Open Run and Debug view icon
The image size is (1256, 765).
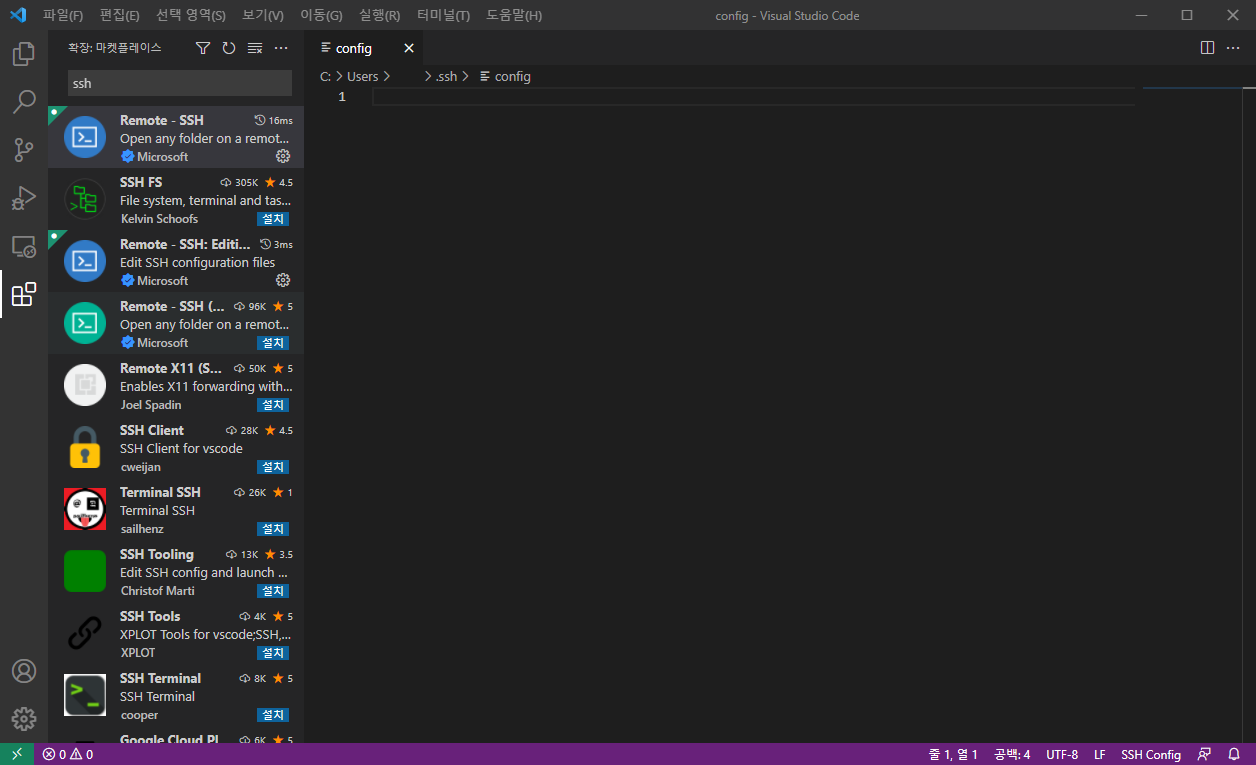pos(24,198)
